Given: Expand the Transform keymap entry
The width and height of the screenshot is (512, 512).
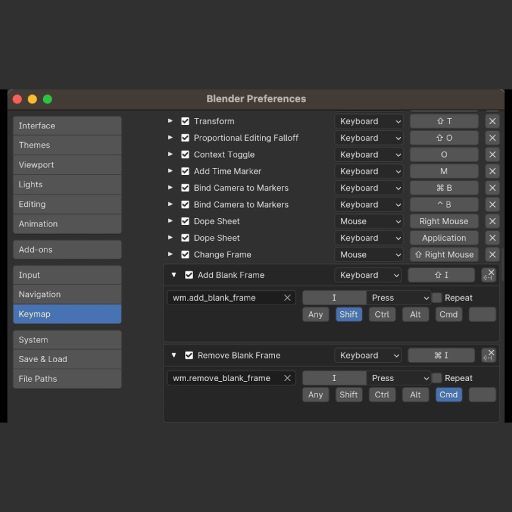Looking at the screenshot, I should (x=170, y=121).
